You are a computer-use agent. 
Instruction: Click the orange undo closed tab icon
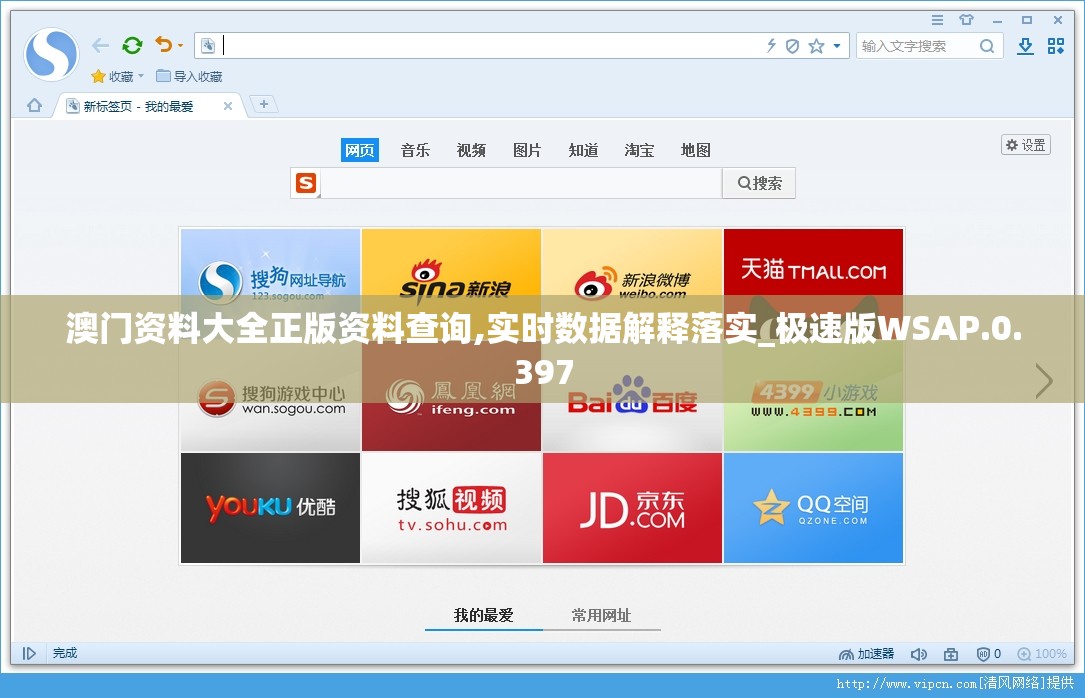pyautogui.click(x=163, y=45)
